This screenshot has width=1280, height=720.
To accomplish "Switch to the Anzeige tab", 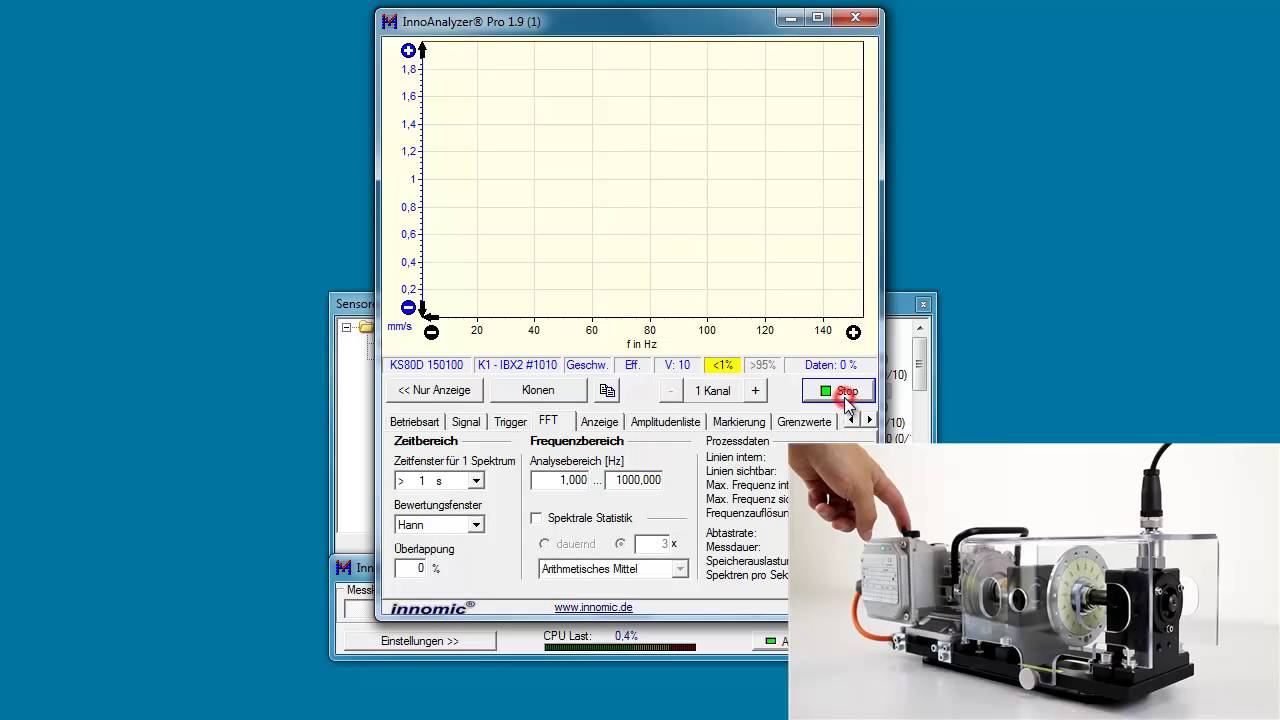I will click(x=599, y=422).
